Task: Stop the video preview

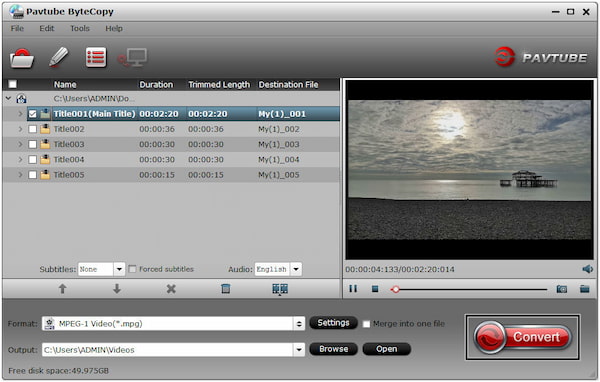Action: click(375, 289)
